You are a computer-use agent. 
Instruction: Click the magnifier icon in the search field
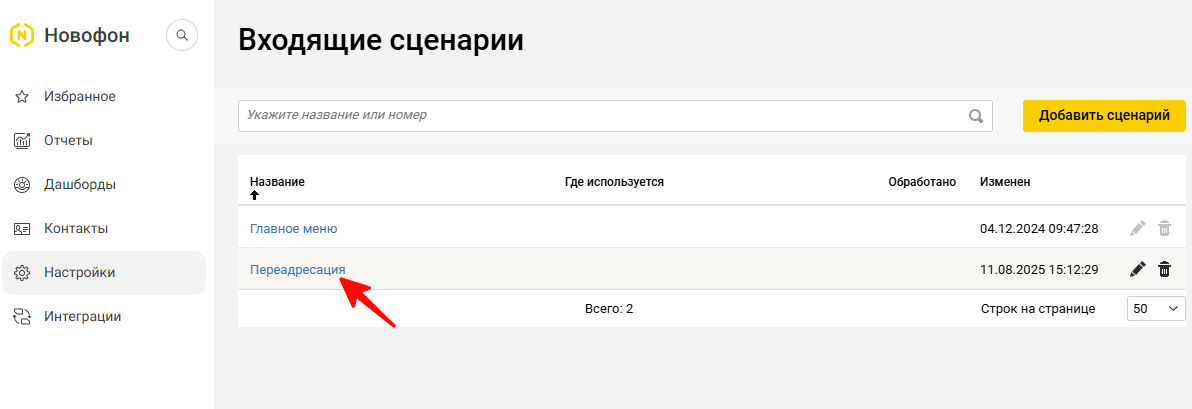(976, 116)
